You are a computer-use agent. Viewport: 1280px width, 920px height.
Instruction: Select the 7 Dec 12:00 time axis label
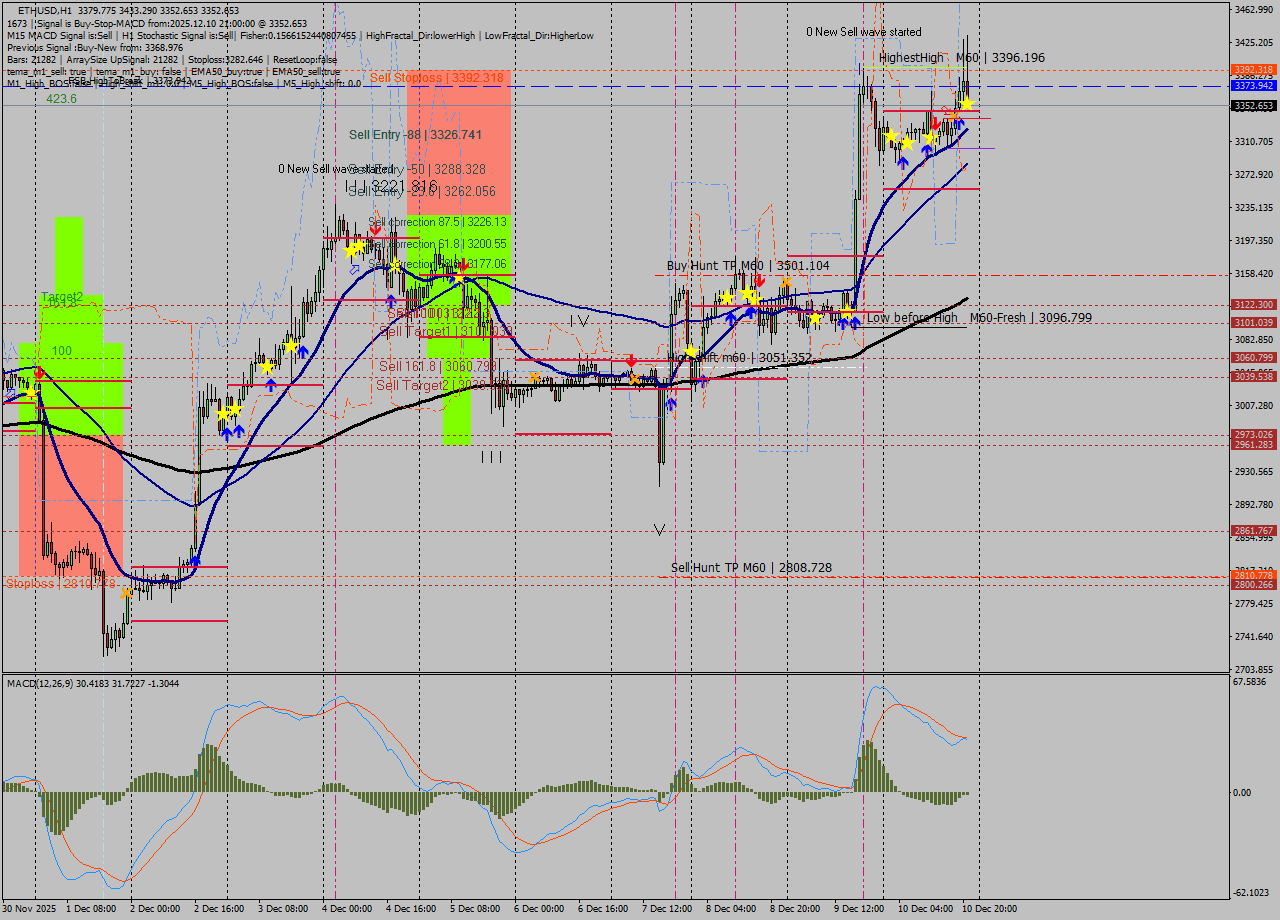click(665, 910)
